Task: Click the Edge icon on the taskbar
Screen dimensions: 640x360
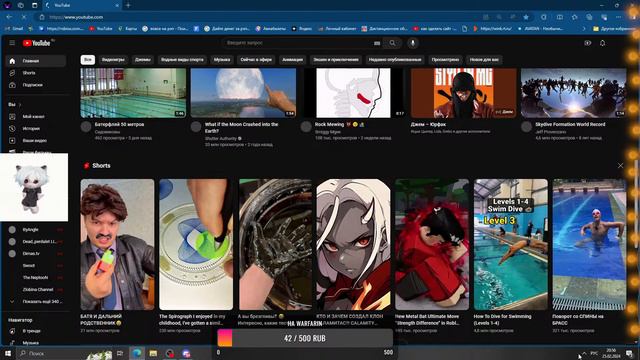Action: 137,353
